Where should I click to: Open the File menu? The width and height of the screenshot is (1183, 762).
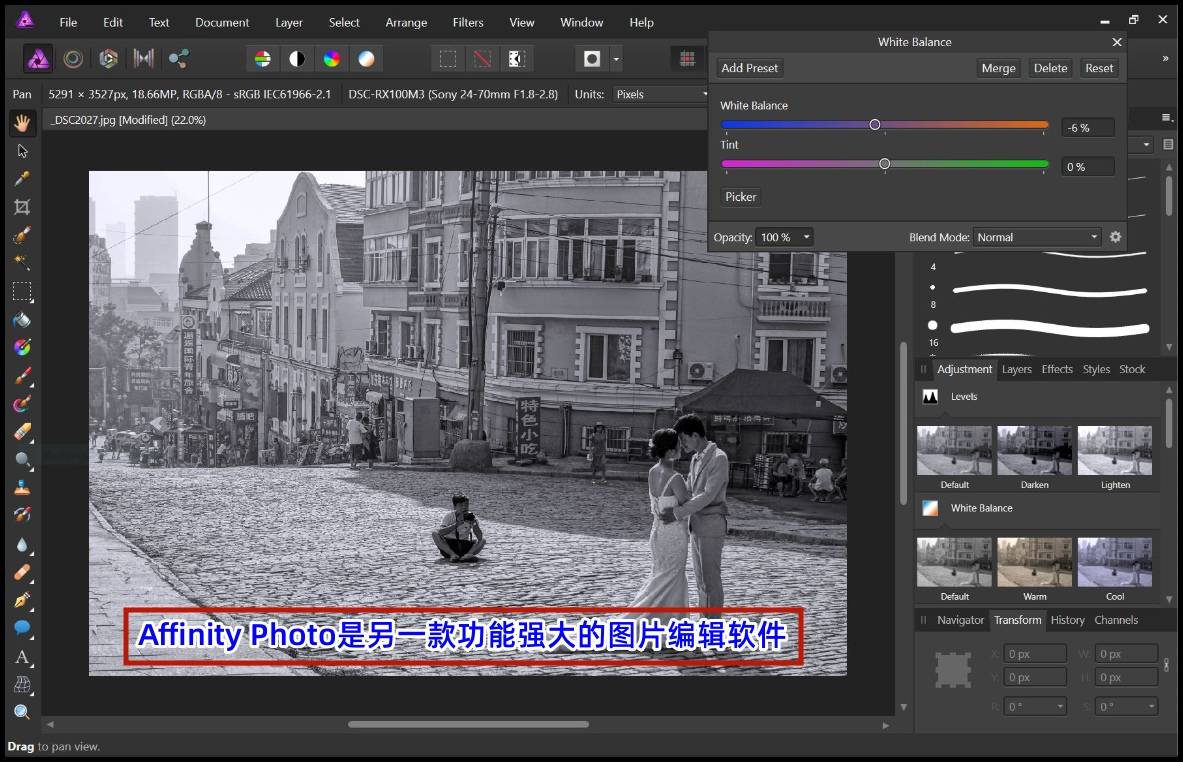pos(68,23)
